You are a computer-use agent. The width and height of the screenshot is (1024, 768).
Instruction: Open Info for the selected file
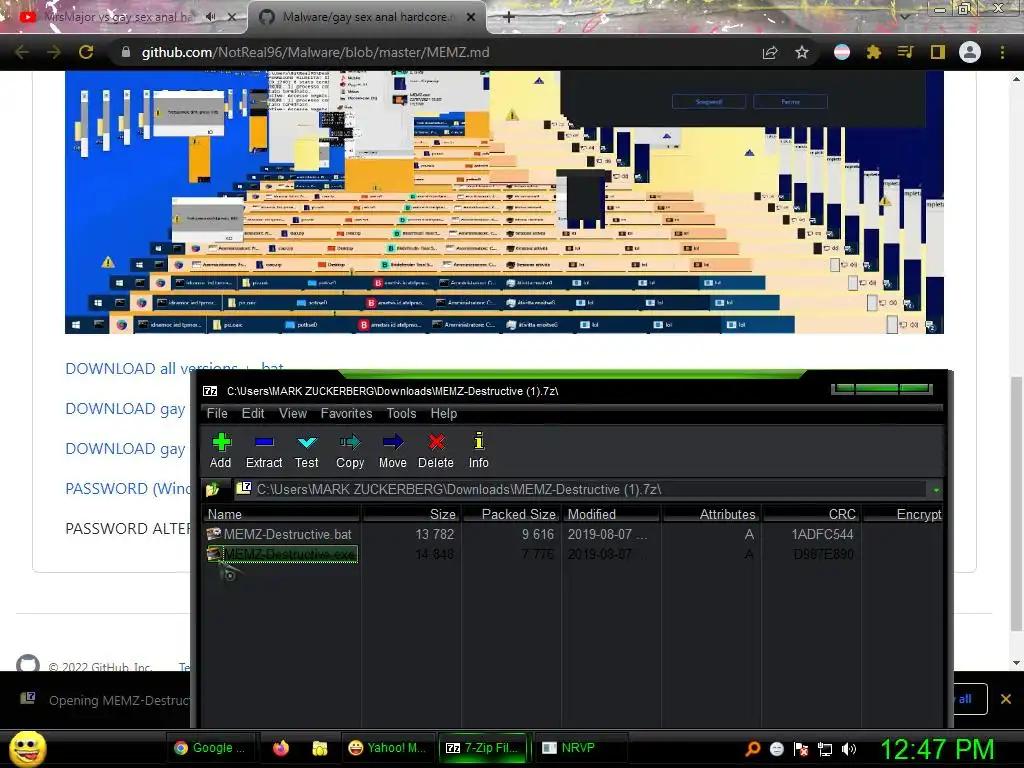[479, 451]
